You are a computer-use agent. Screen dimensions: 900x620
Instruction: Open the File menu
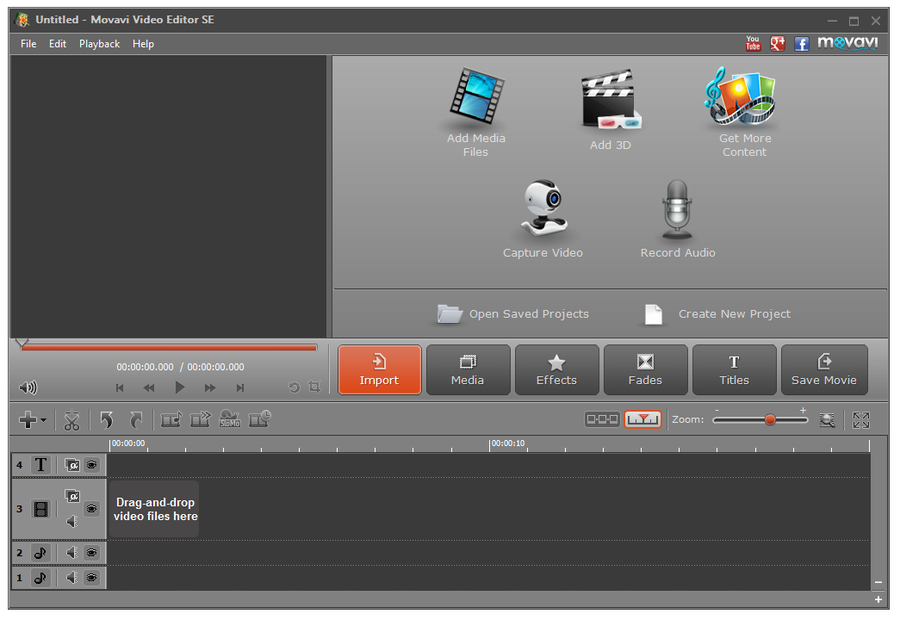tap(28, 44)
